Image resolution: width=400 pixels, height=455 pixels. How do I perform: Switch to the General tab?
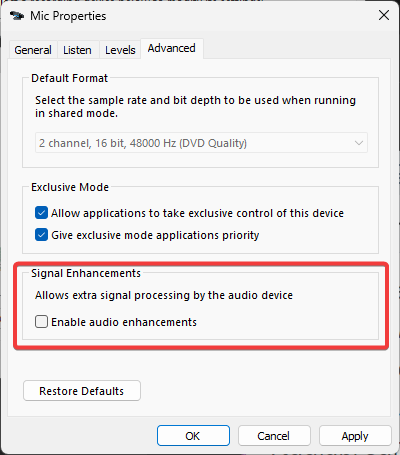pos(33,50)
